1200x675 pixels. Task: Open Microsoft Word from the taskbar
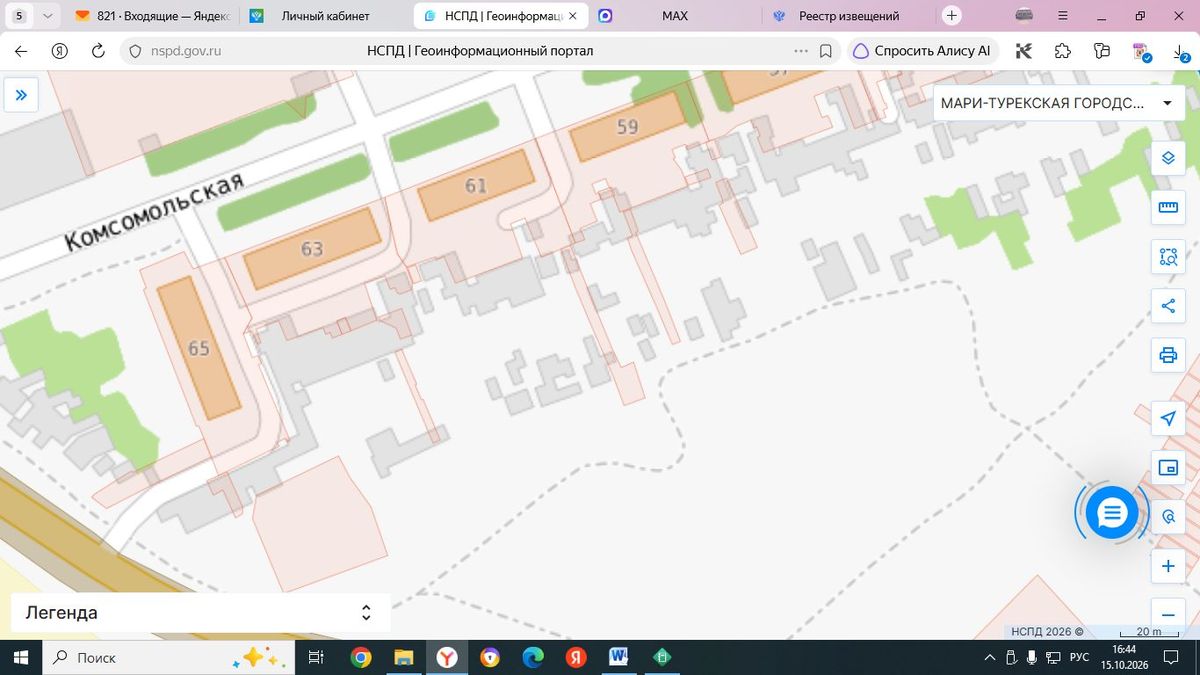click(618, 657)
